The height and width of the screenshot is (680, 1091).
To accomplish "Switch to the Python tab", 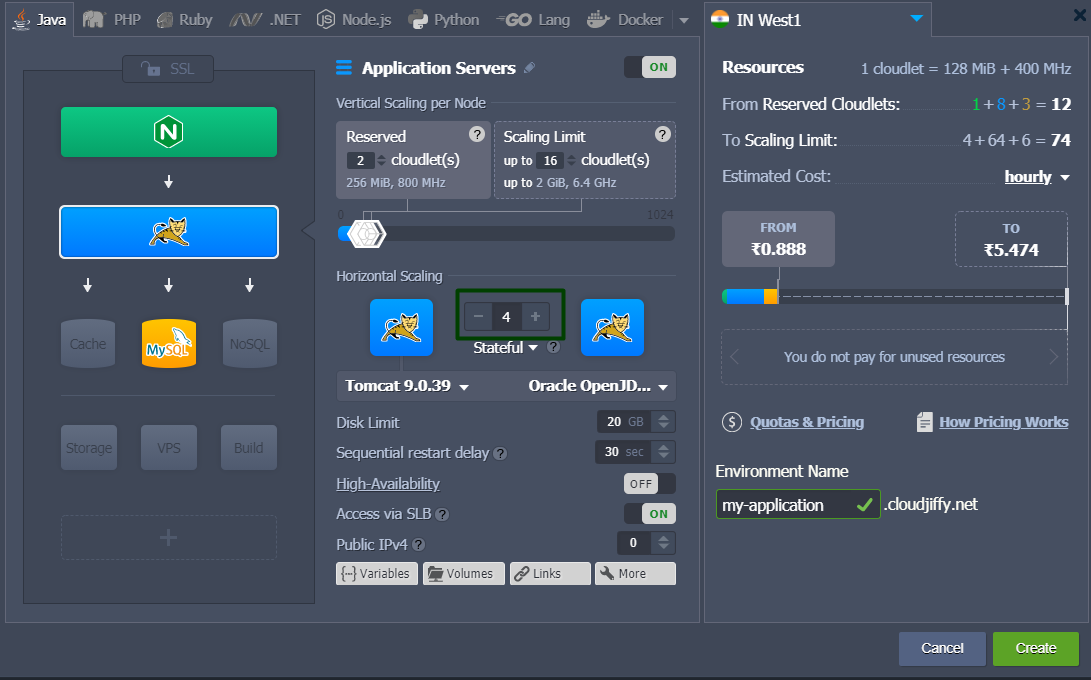I will 444,19.
